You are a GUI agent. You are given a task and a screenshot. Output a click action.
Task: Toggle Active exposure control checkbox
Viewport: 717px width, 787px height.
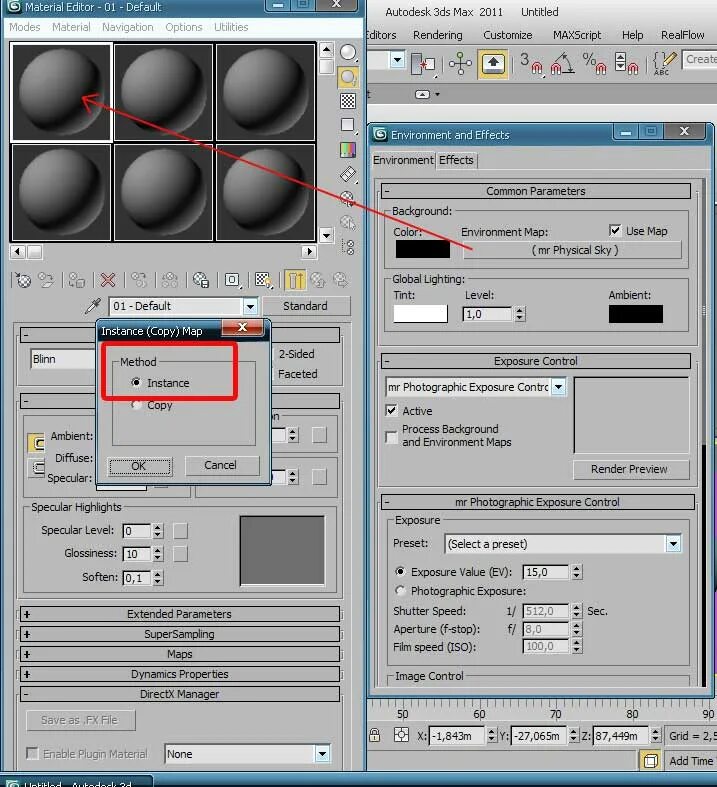tap(391, 410)
